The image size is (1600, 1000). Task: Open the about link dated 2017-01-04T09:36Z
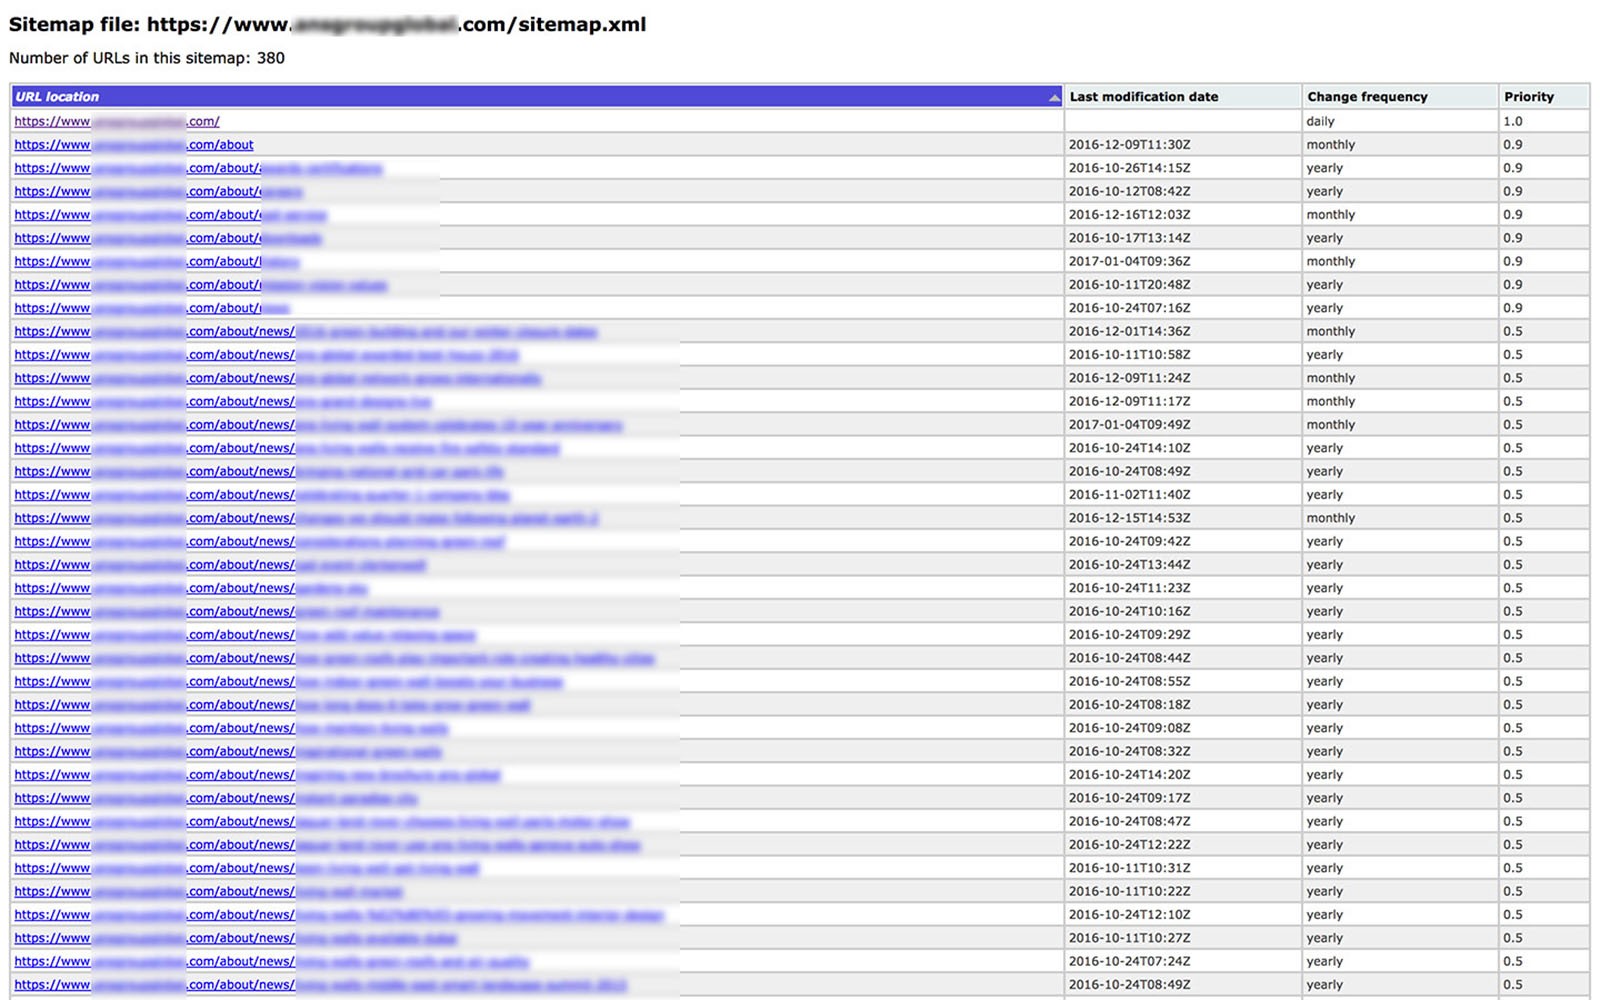coord(157,262)
